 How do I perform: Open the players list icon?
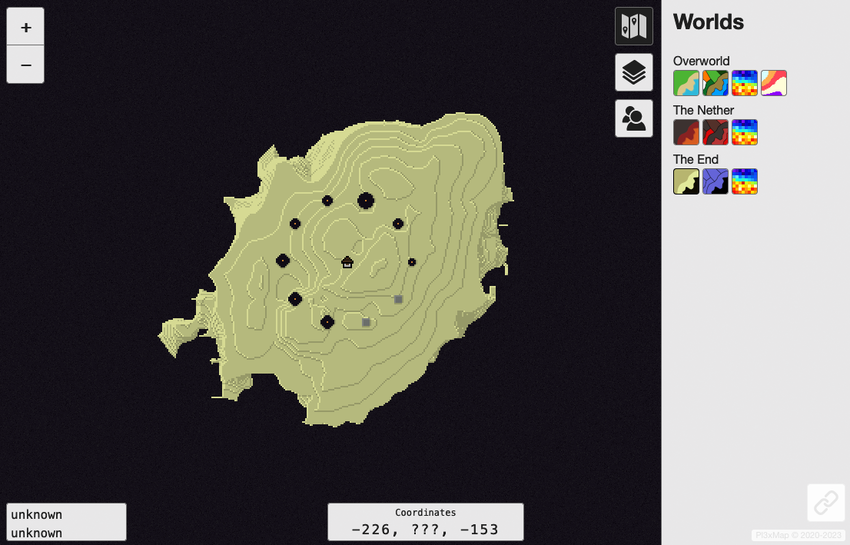click(633, 119)
